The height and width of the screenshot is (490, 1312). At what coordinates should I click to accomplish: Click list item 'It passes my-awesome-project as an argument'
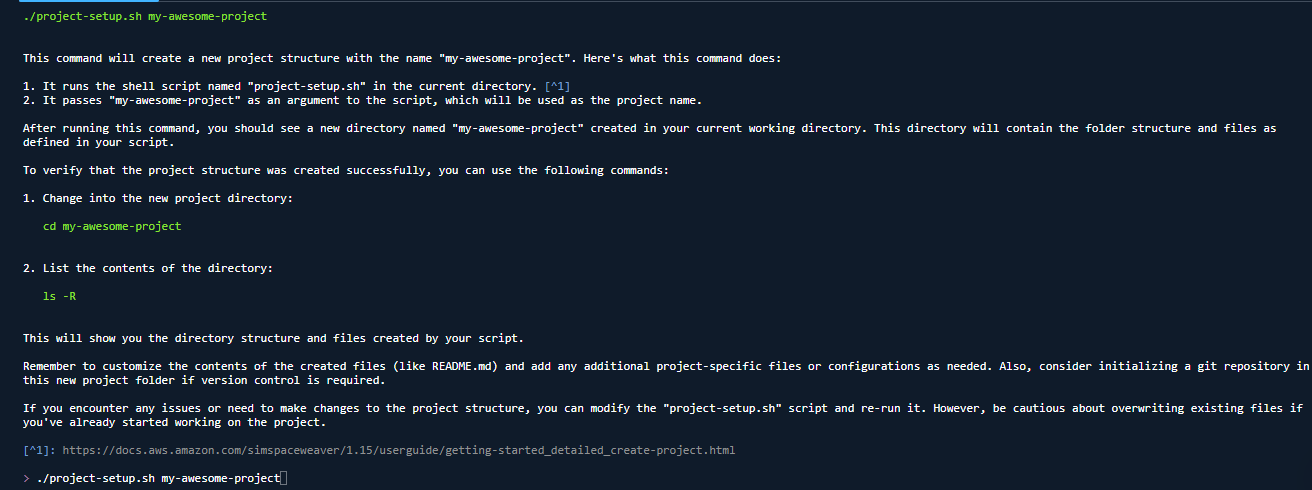363,100
